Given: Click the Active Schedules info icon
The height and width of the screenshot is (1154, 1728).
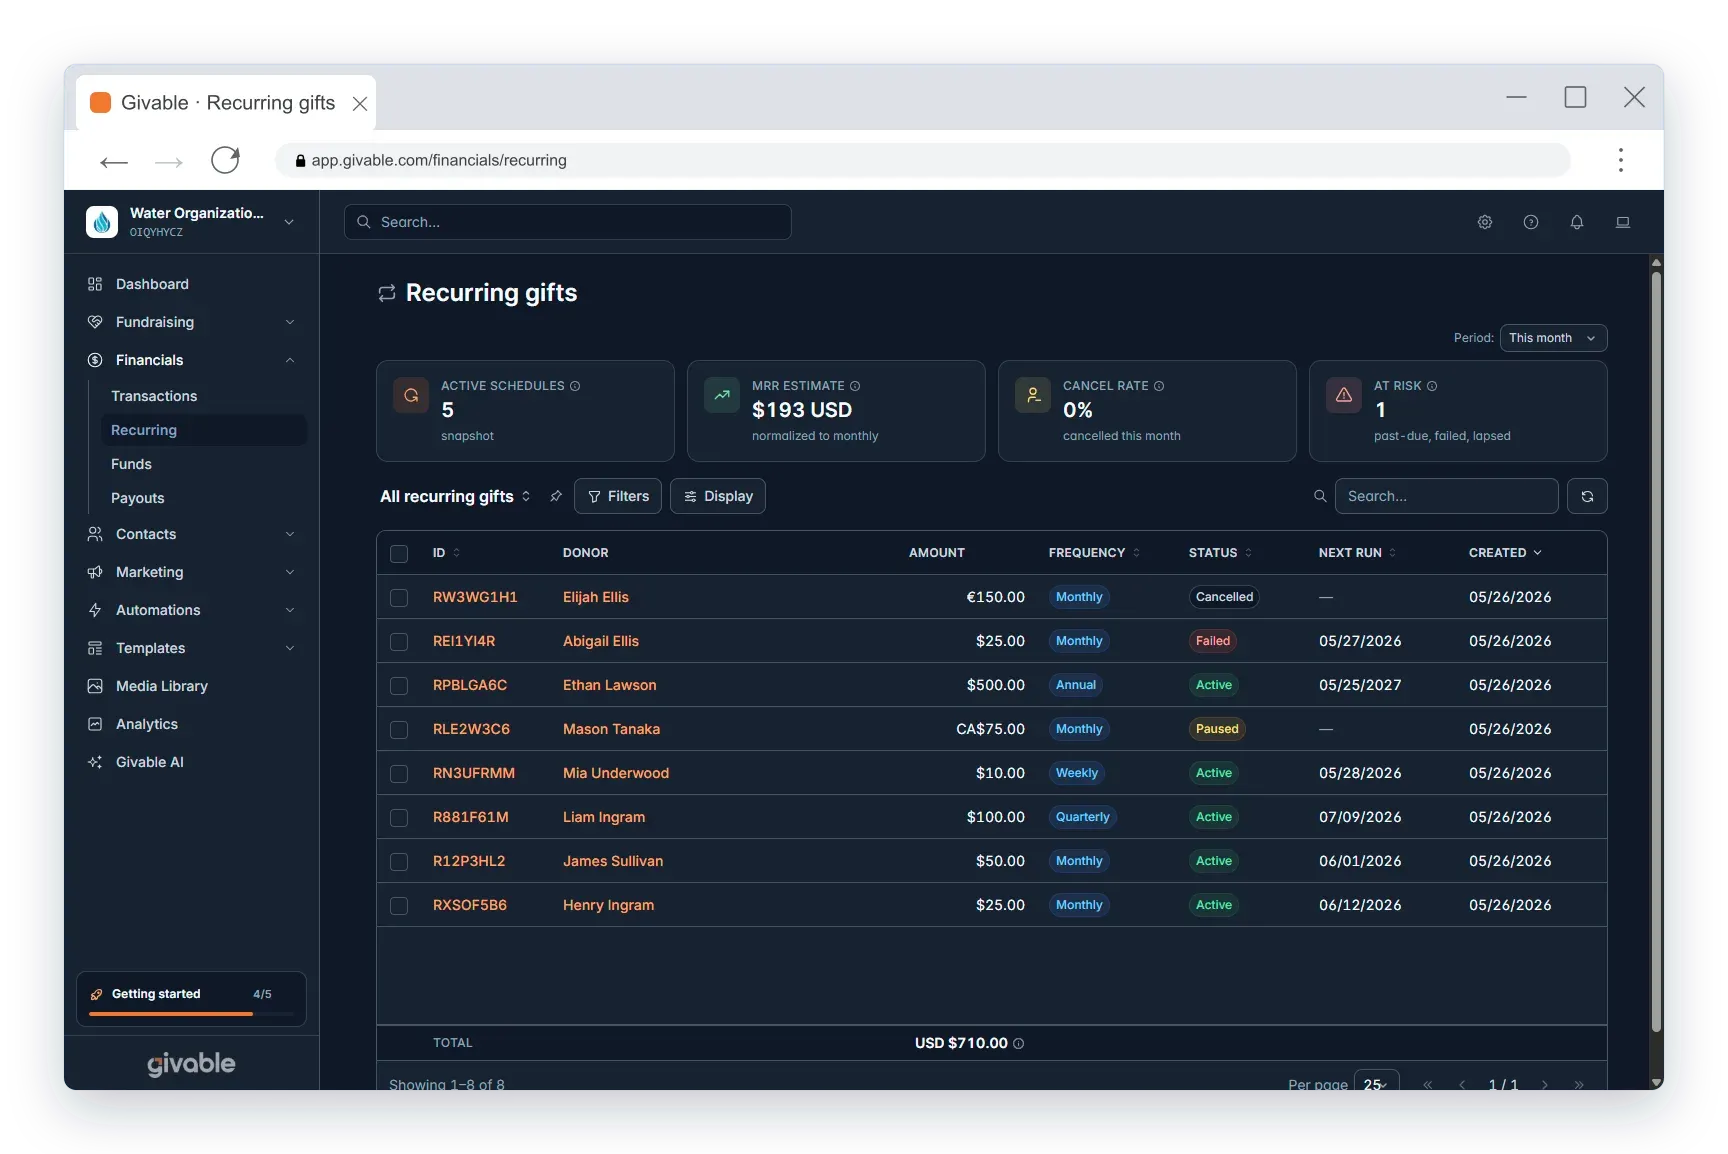Looking at the screenshot, I should click(575, 386).
